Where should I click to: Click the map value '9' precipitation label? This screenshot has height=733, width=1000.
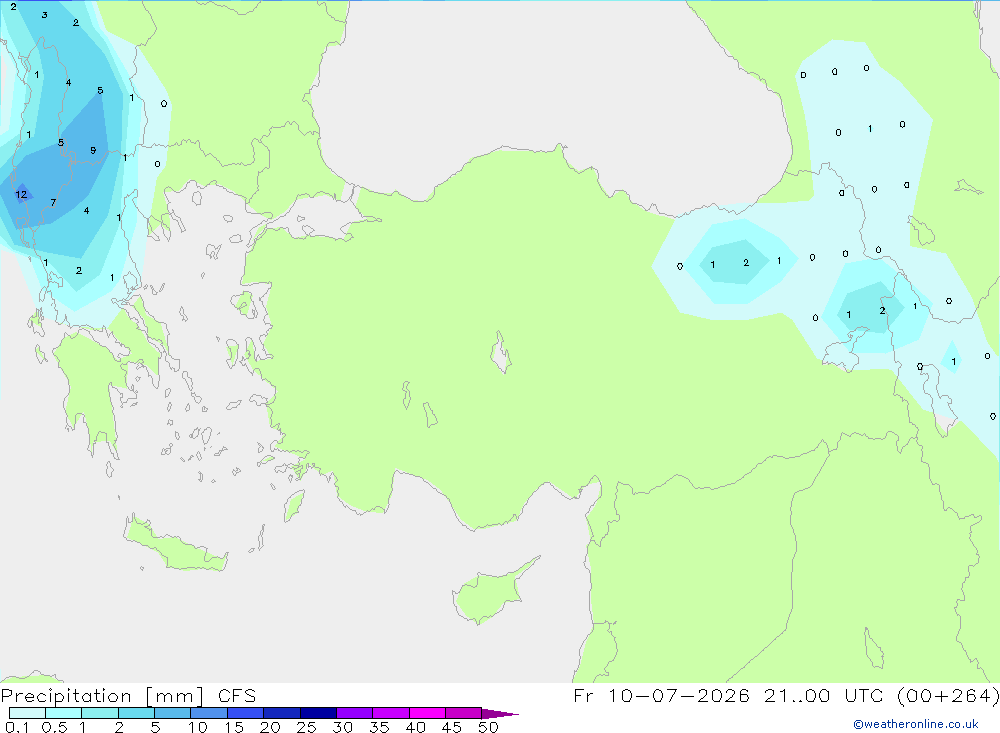[x=93, y=151]
